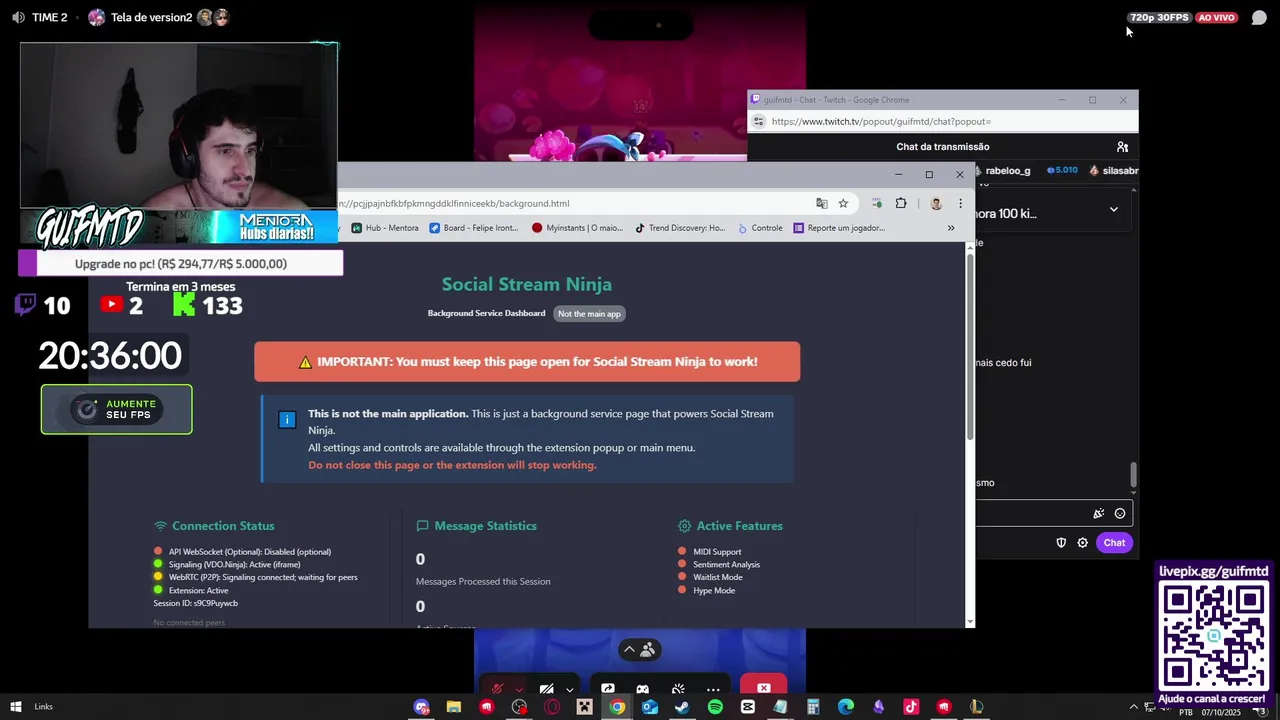1280x720 pixels.
Task: Open the dropdown arrow next to camera
Action: 569,689
